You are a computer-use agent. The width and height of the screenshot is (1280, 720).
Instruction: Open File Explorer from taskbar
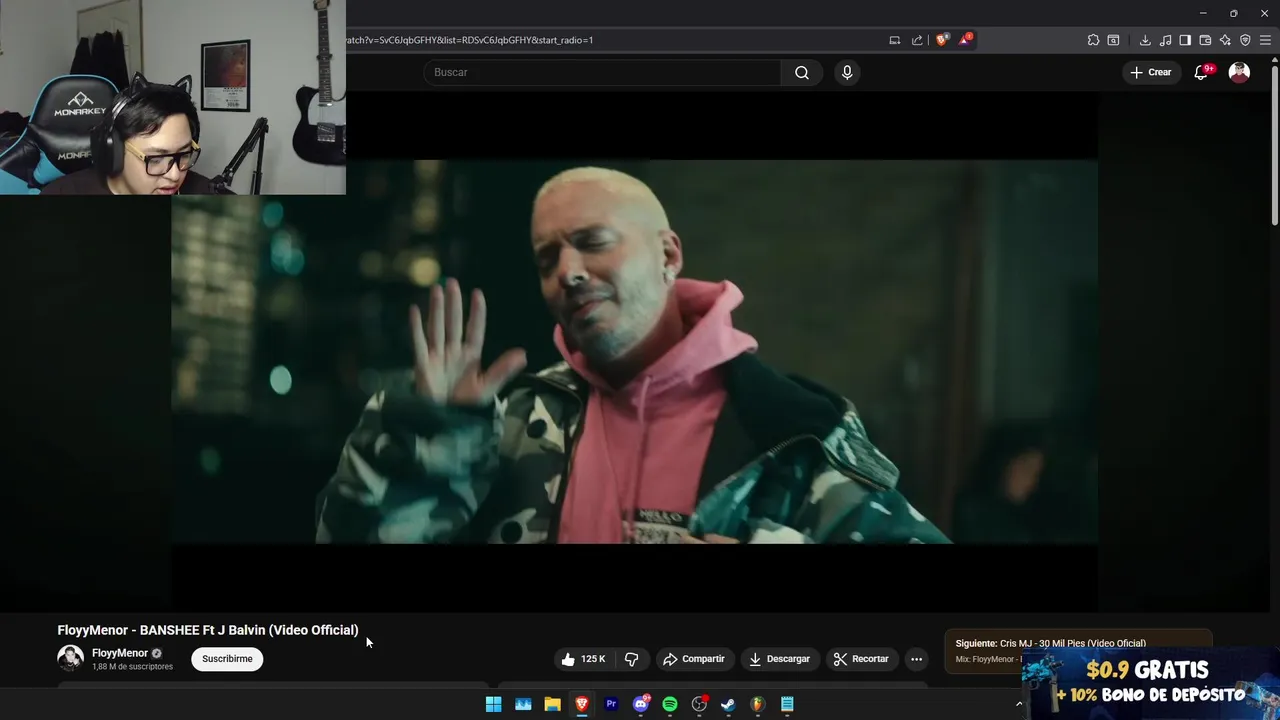click(x=552, y=704)
